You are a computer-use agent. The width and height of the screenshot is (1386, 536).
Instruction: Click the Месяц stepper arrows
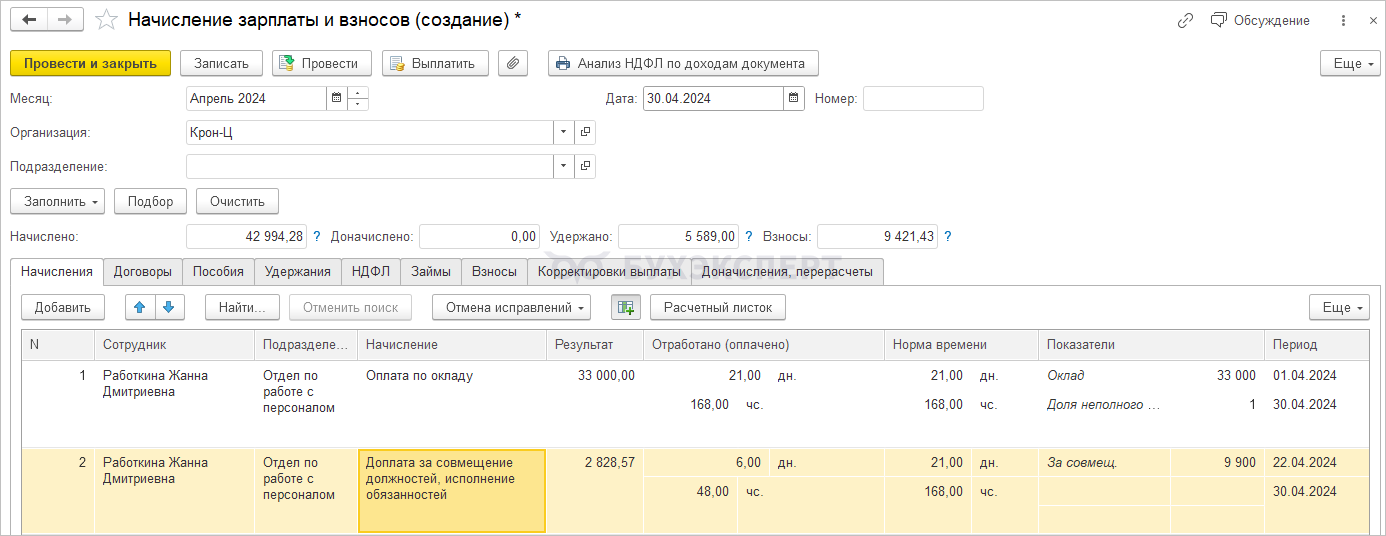pyautogui.click(x=358, y=98)
